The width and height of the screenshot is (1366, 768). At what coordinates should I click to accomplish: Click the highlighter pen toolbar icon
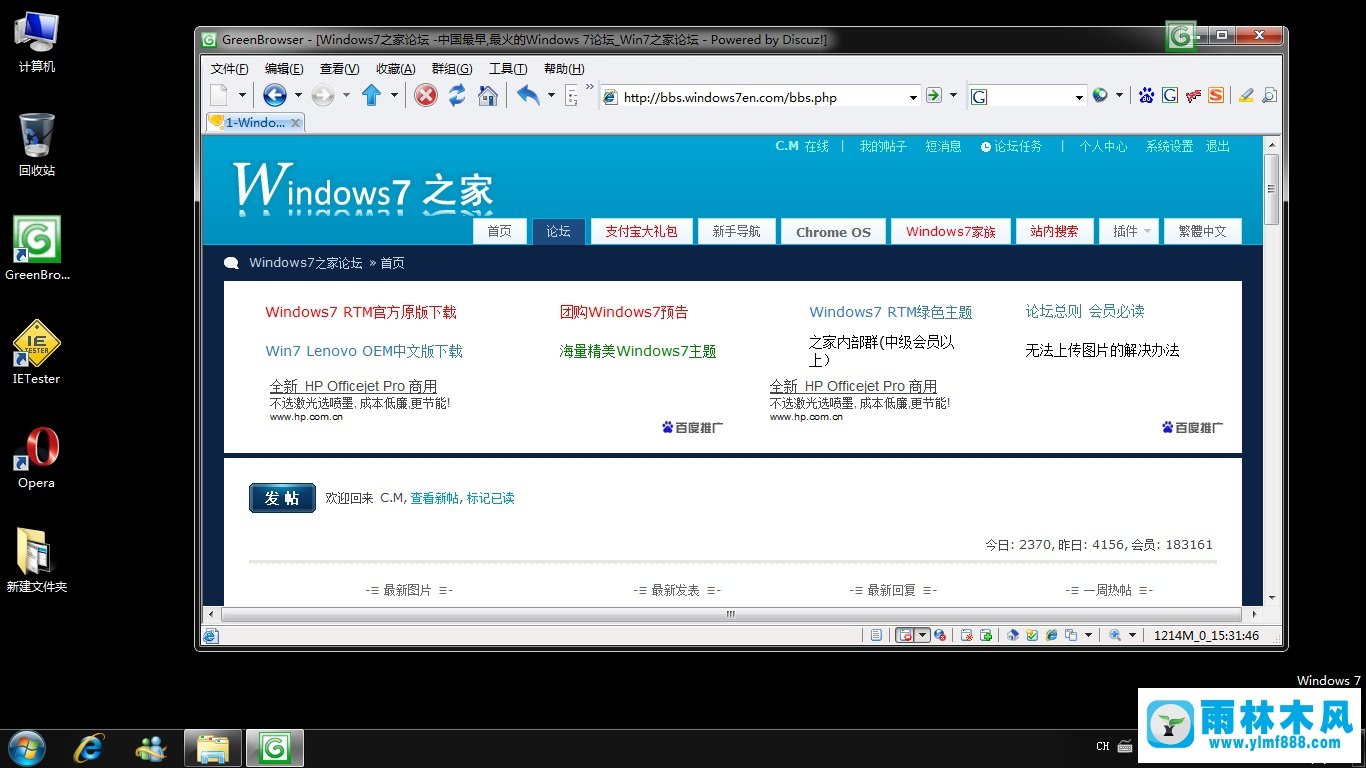click(x=1246, y=96)
